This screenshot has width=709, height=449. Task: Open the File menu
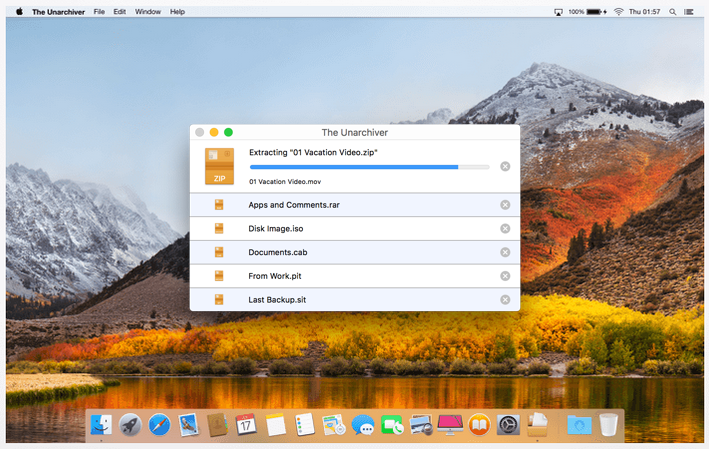pos(99,12)
